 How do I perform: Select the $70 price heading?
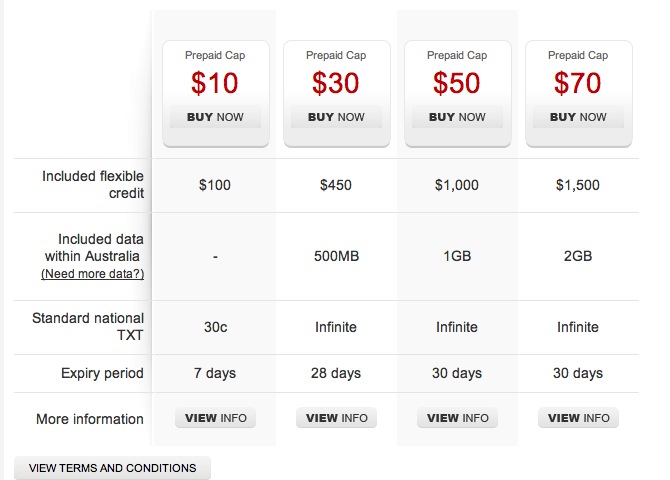(x=577, y=82)
